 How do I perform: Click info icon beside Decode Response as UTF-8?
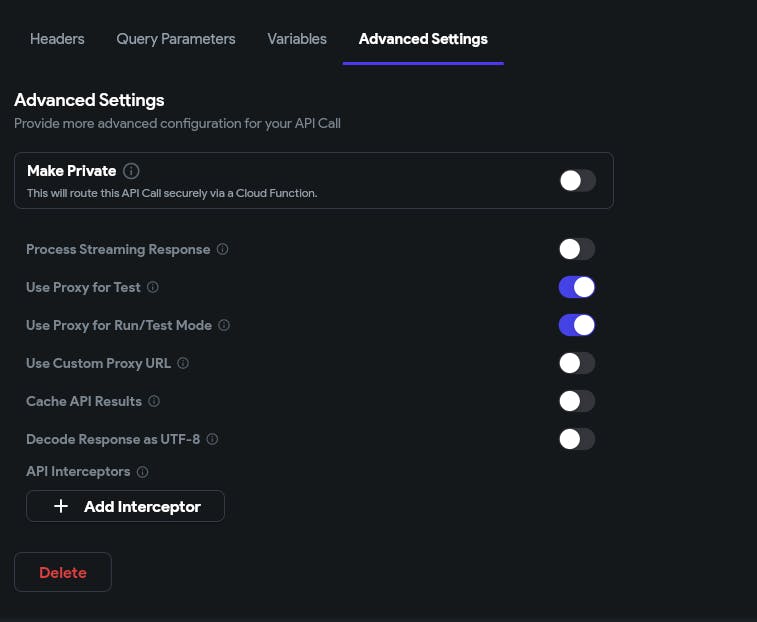pos(212,439)
